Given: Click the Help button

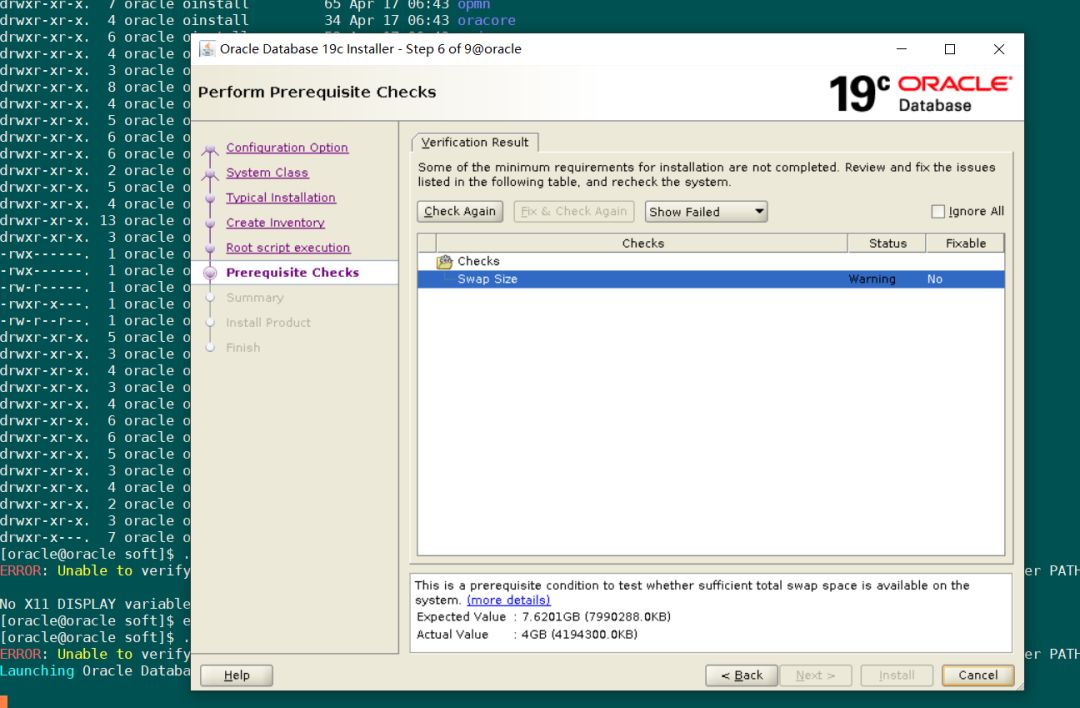Looking at the screenshot, I should coord(236,676).
